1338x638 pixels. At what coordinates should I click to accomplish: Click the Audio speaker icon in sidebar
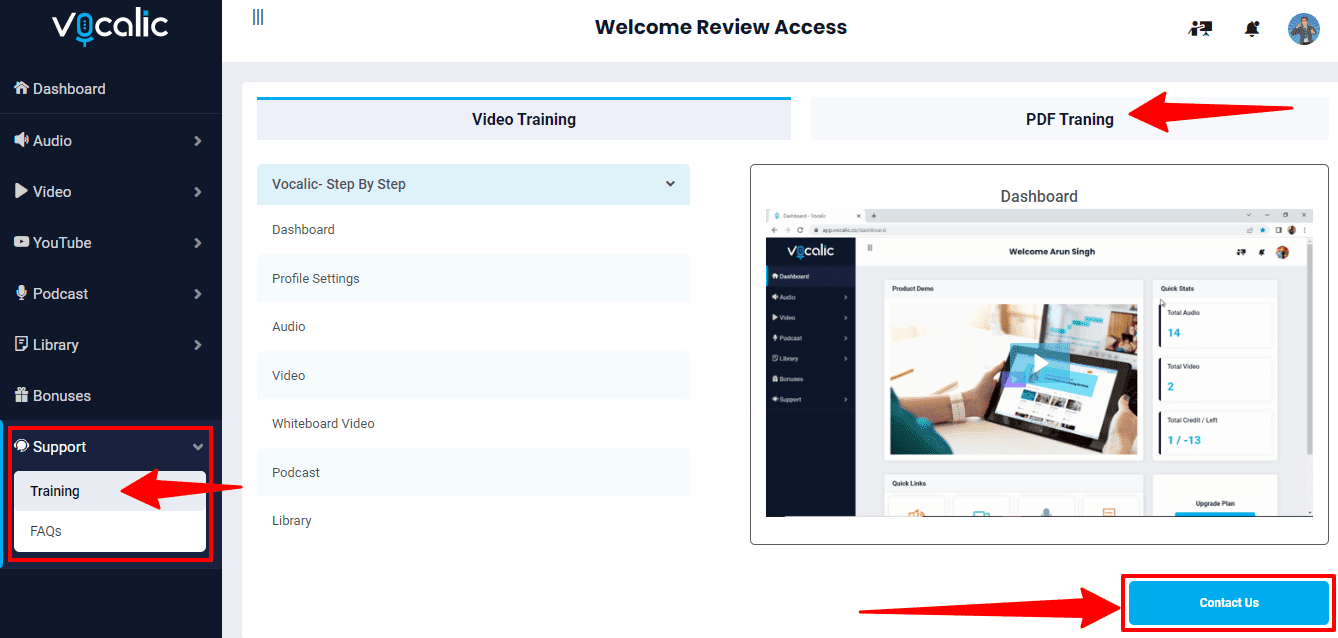[x=21, y=140]
